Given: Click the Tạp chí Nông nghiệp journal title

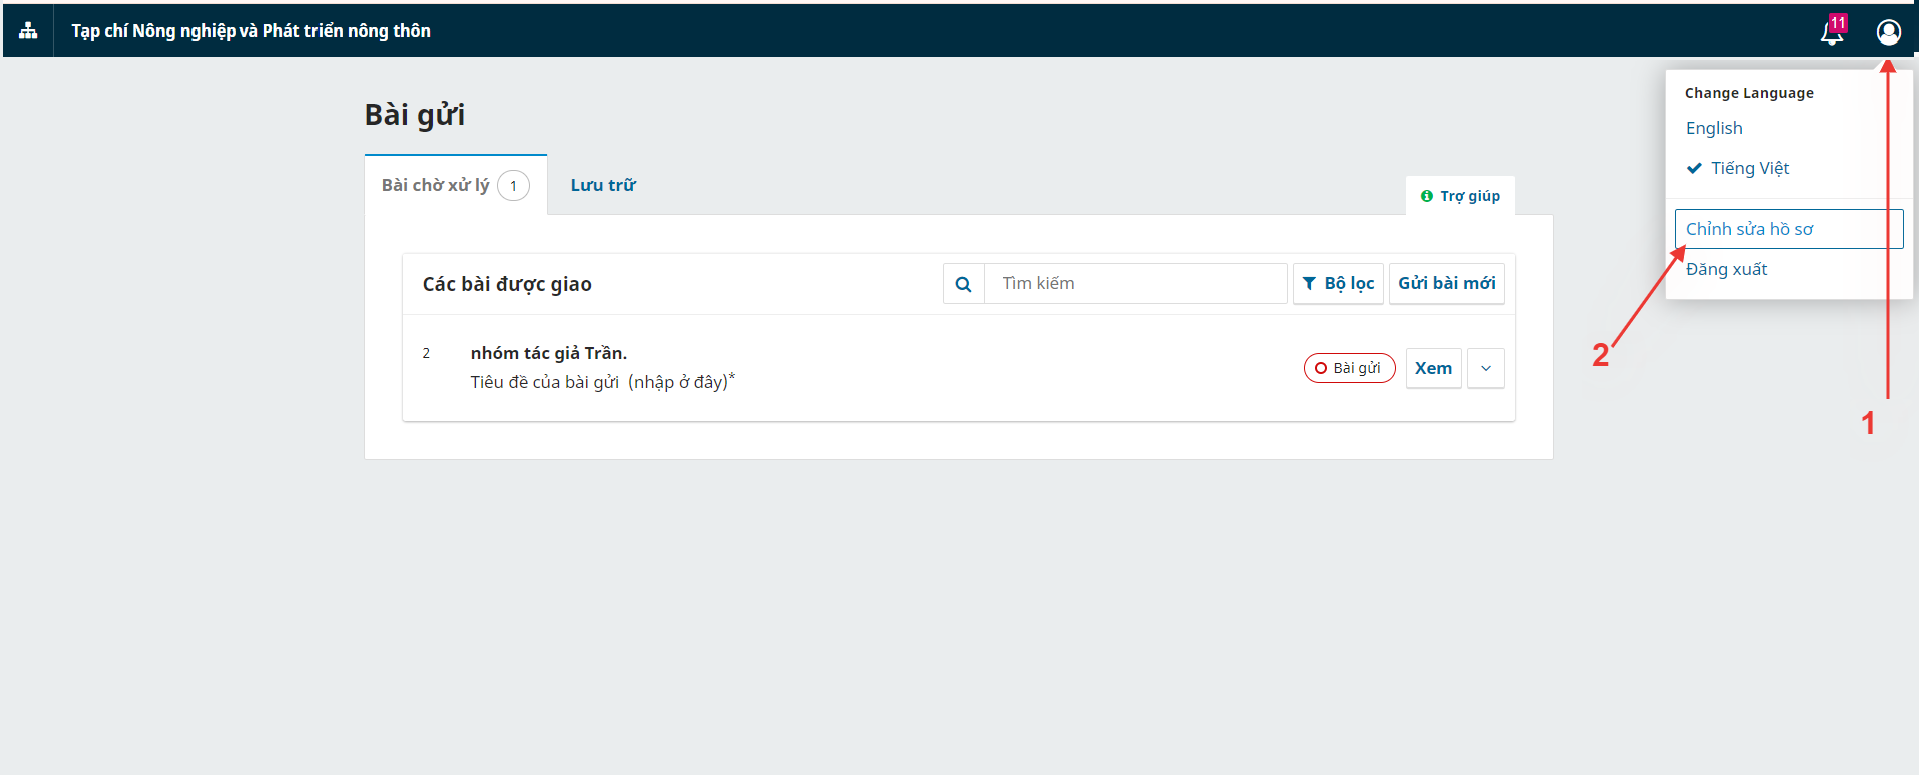Looking at the screenshot, I should click(251, 31).
